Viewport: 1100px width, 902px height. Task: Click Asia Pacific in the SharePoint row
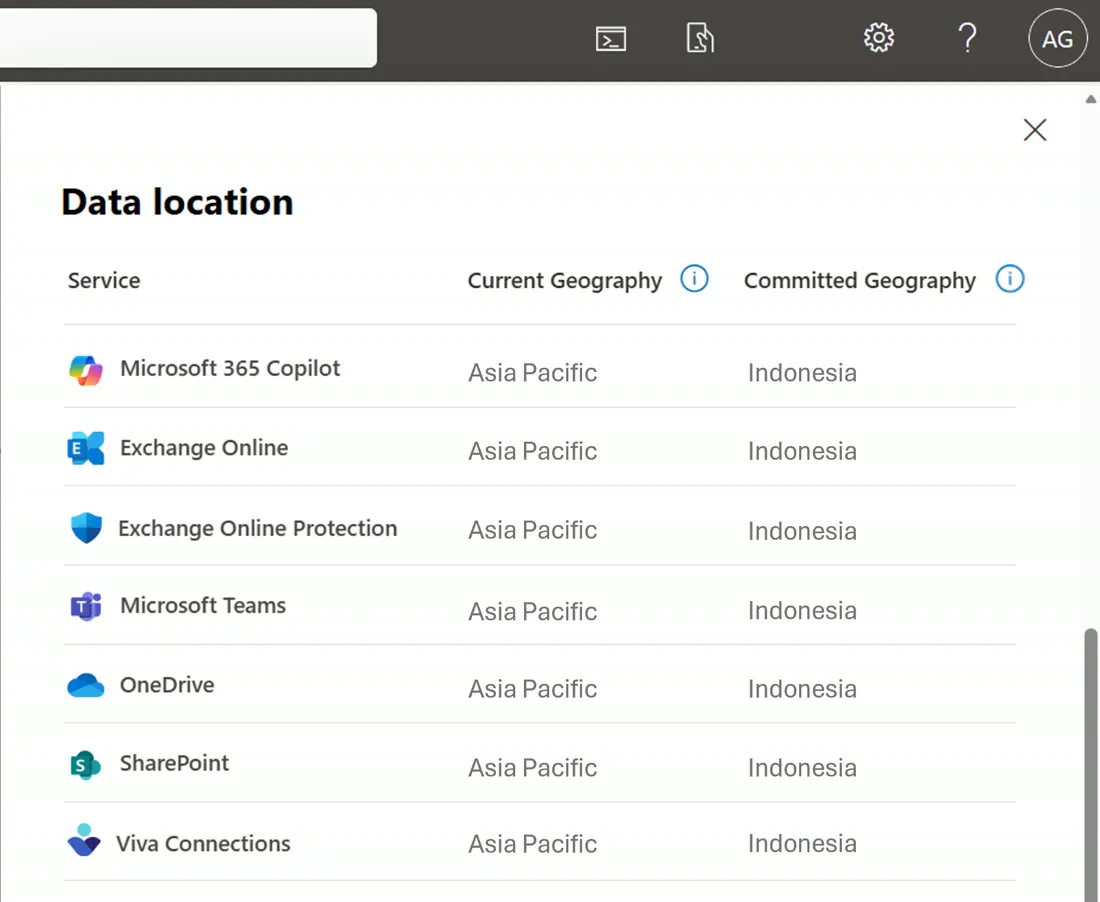[x=532, y=768]
